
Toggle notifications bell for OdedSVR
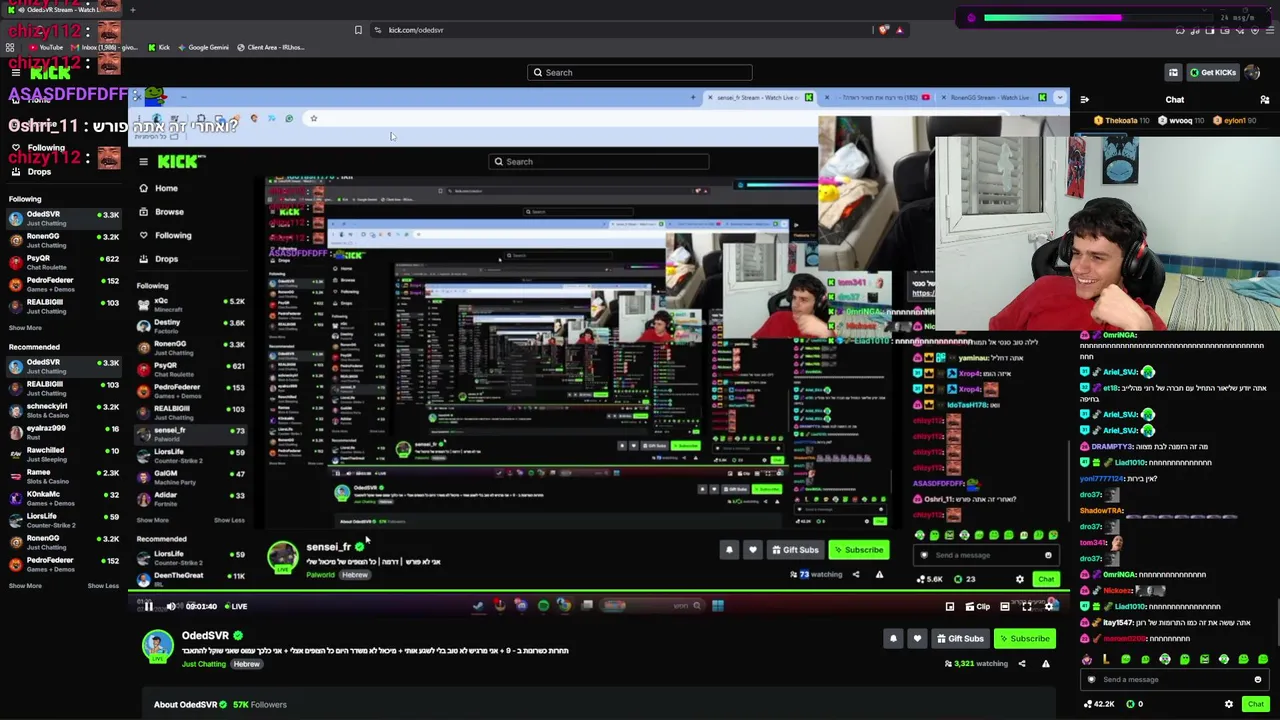tap(893, 638)
